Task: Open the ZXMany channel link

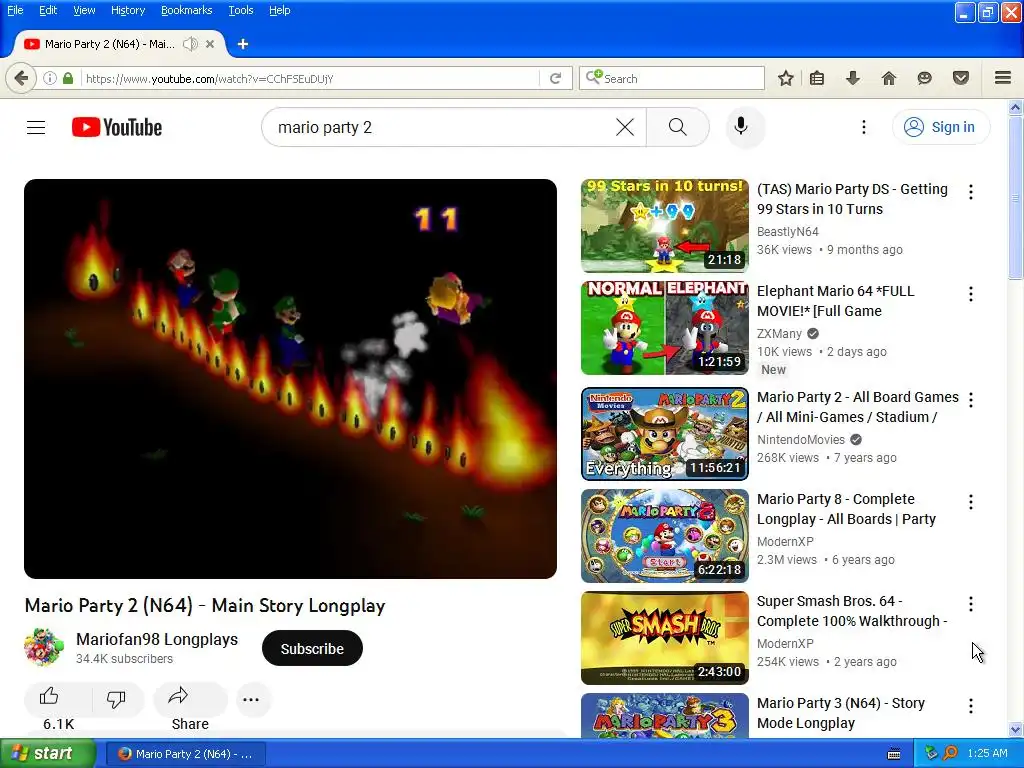Action: click(x=779, y=334)
